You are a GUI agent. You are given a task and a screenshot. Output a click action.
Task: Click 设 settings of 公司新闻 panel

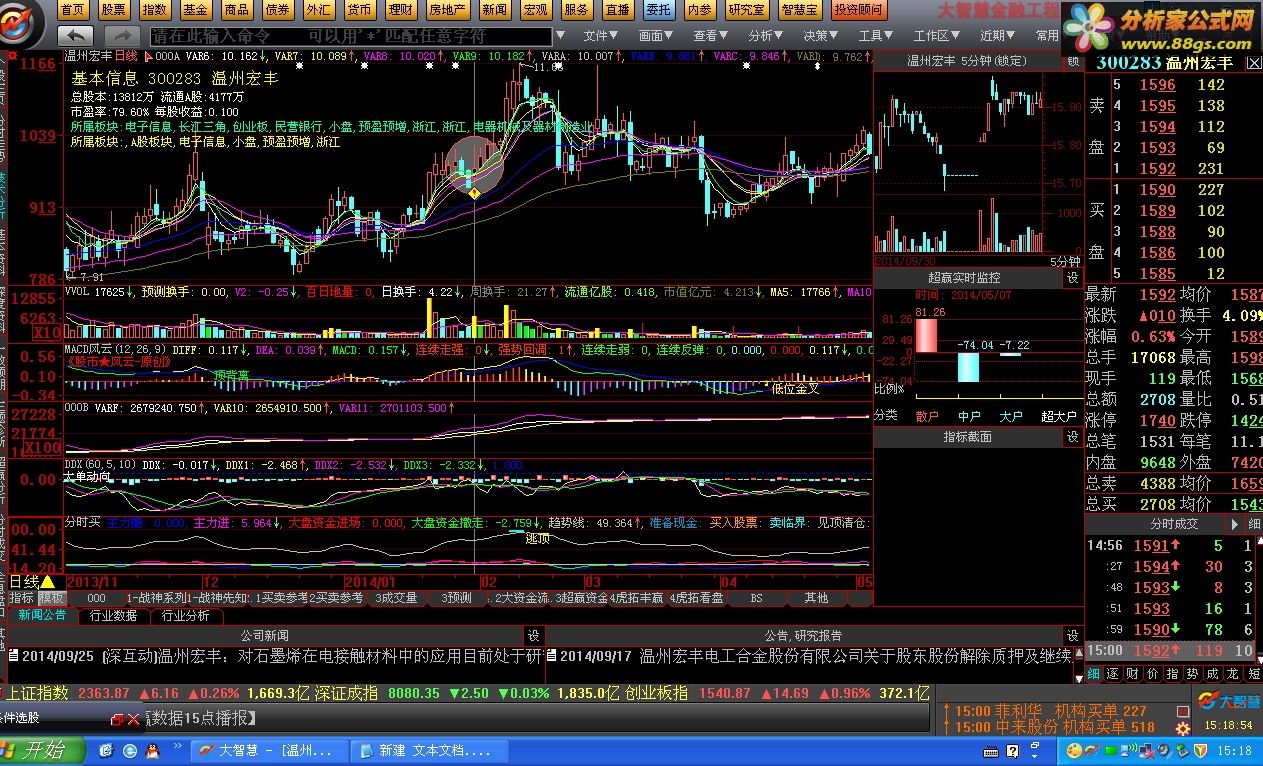tap(534, 635)
